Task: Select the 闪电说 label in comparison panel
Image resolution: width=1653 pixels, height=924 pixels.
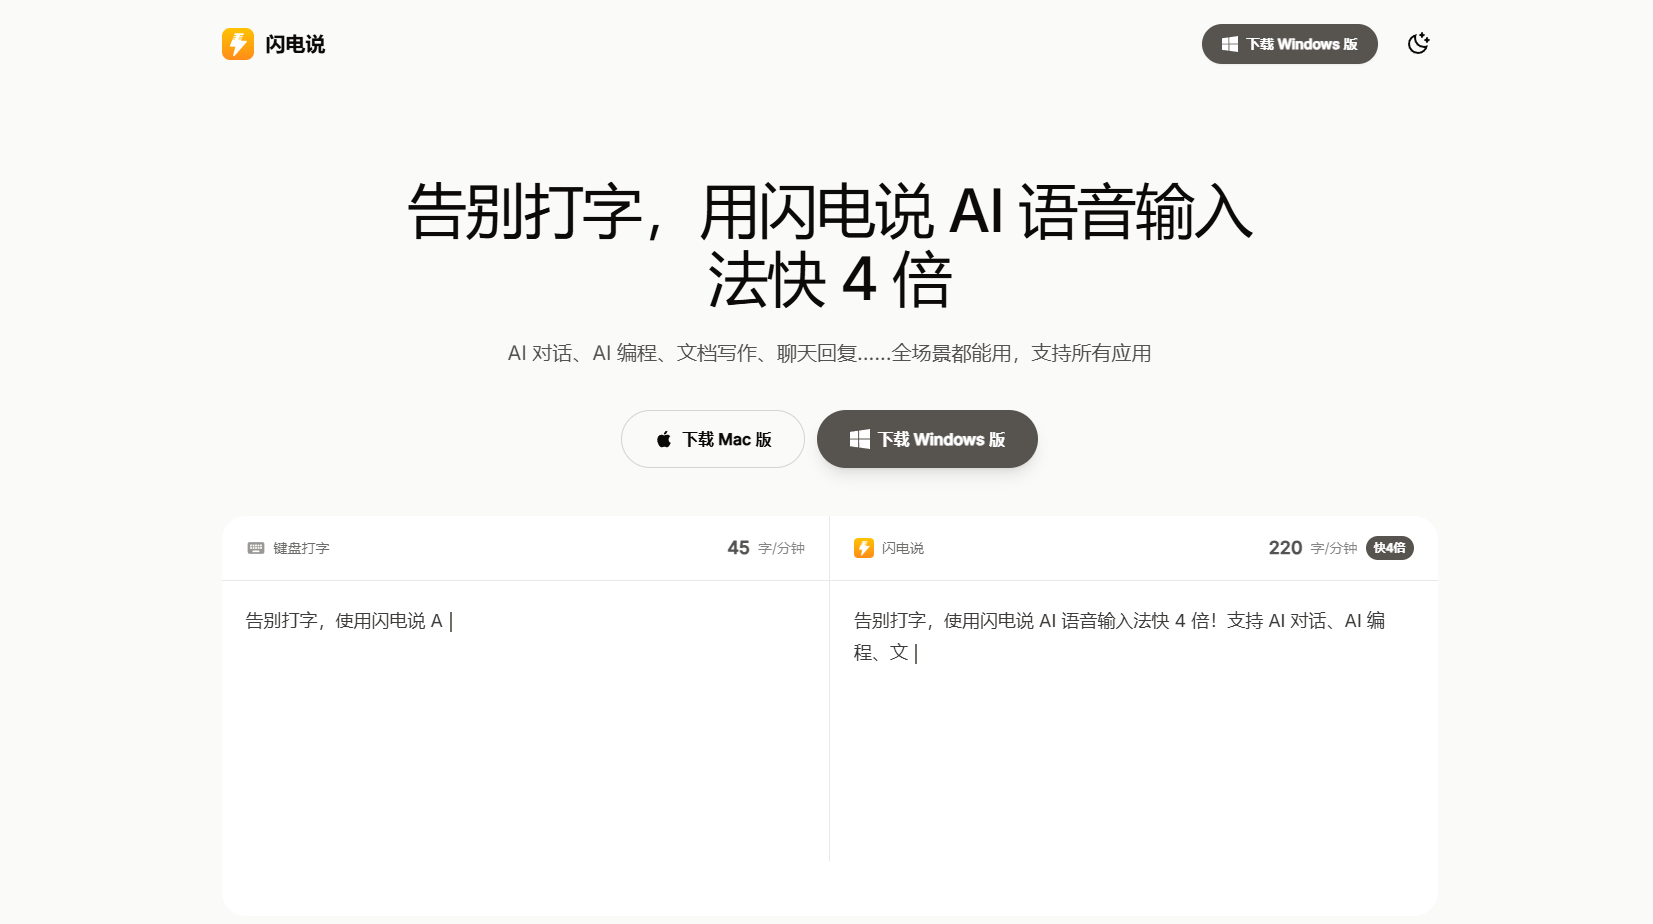Action: point(902,548)
